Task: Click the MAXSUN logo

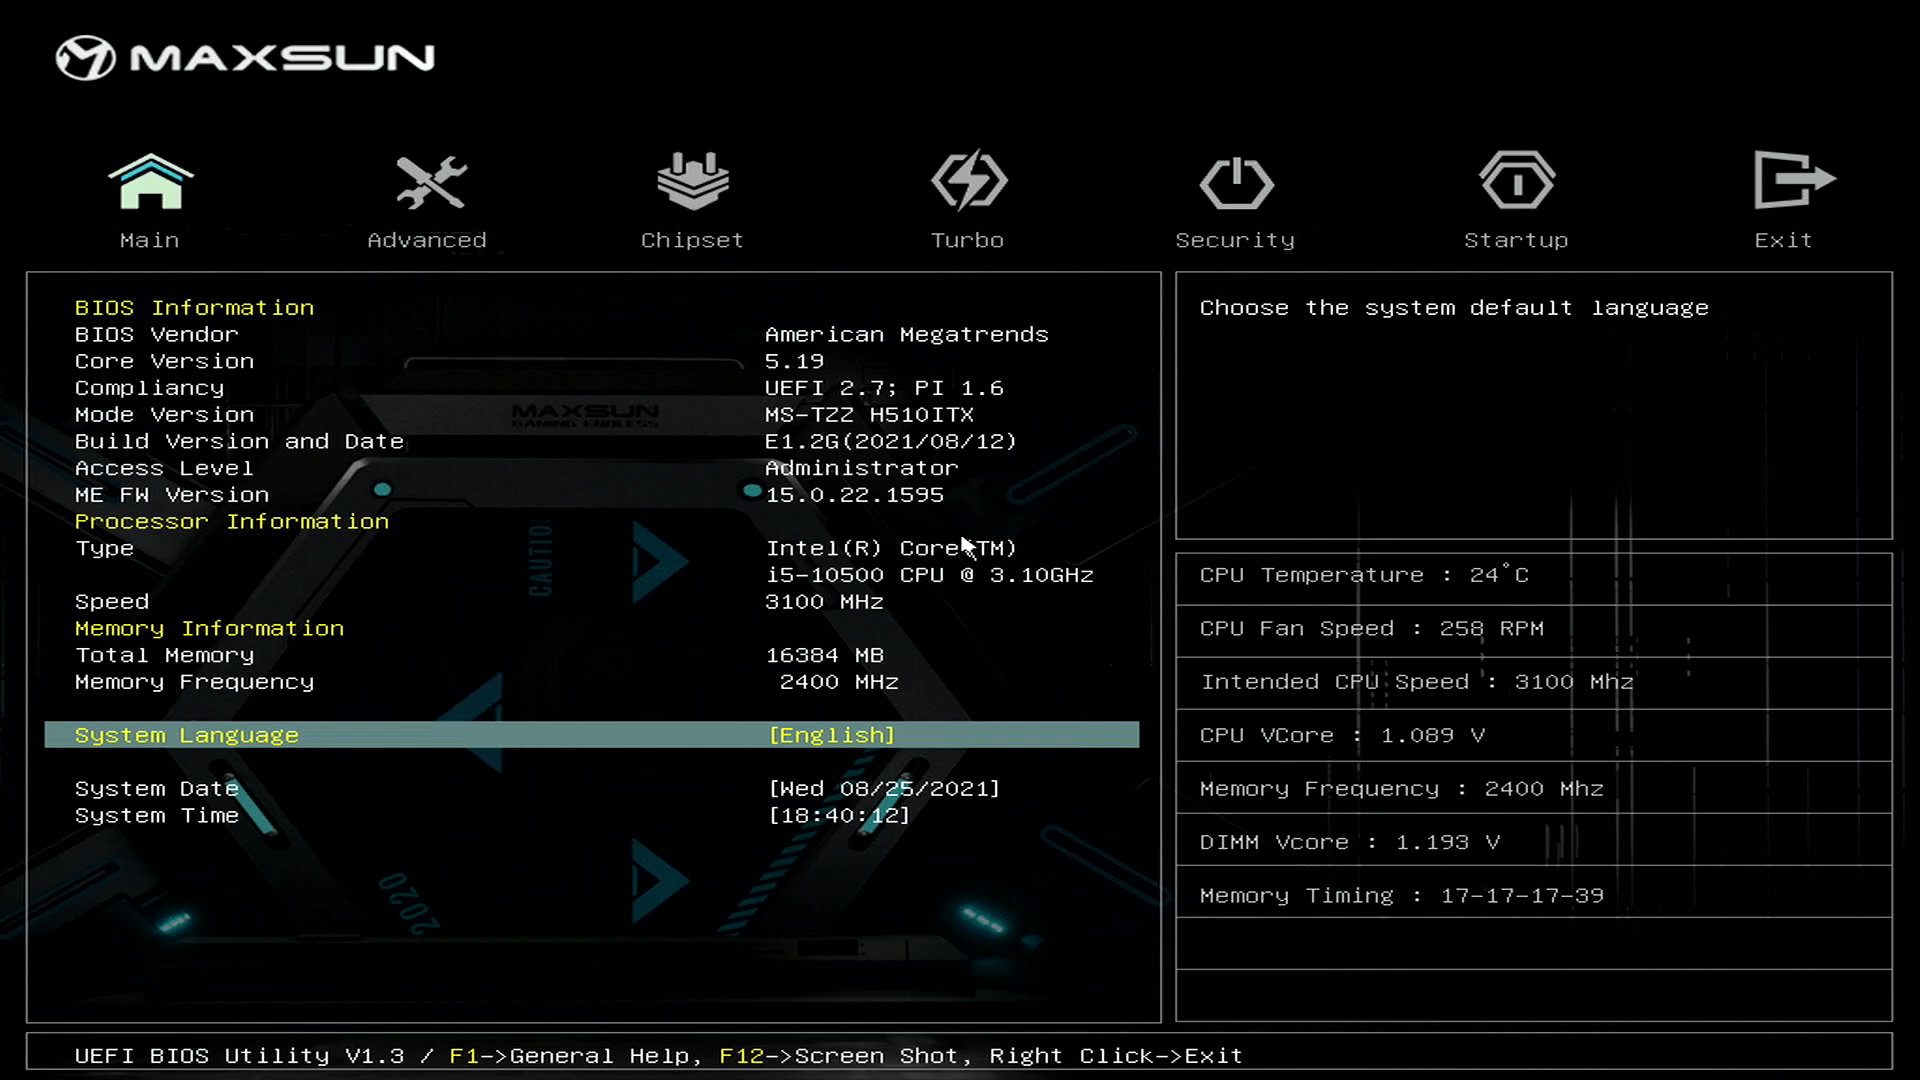Action: (245, 58)
